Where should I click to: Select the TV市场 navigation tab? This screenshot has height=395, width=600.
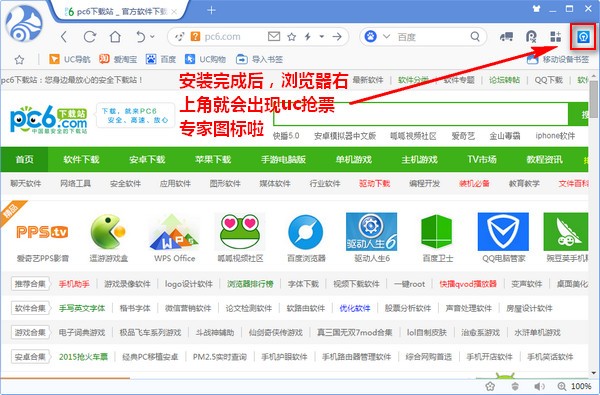coord(482,159)
